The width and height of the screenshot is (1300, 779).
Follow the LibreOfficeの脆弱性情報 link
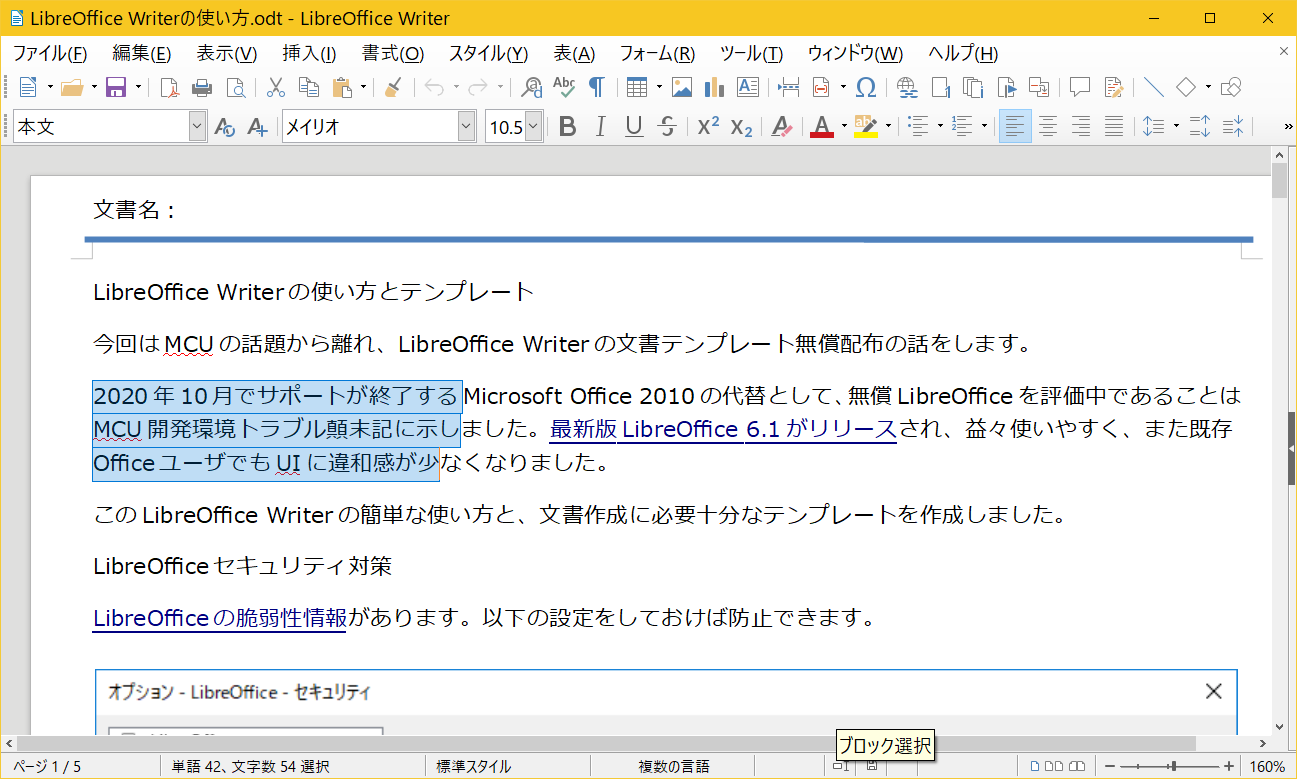220,618
